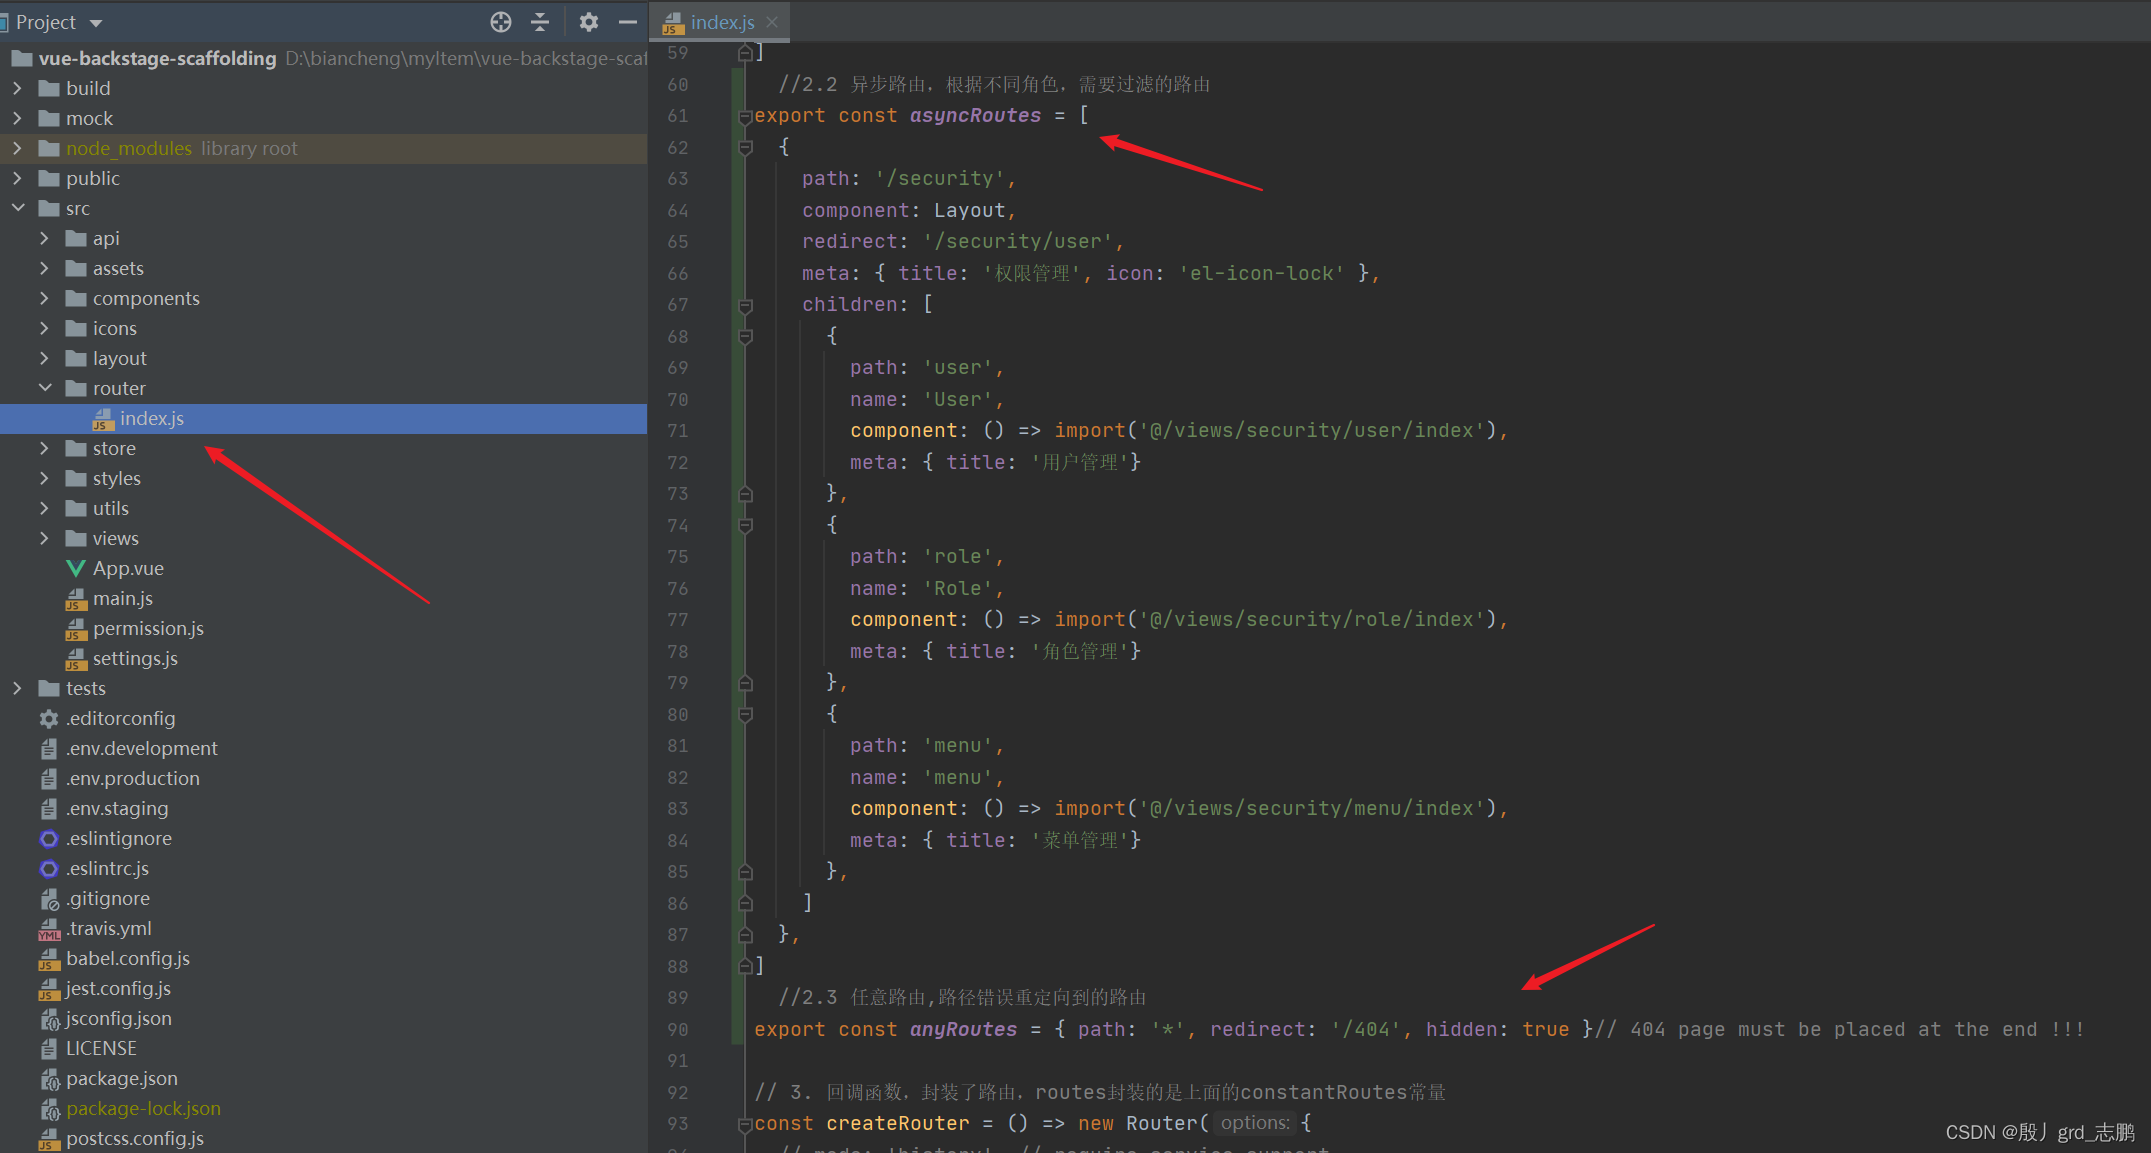Click the locate/select opened file target icon
Viewport: 2151px width, 1153px height.
[x=501, y=22]
